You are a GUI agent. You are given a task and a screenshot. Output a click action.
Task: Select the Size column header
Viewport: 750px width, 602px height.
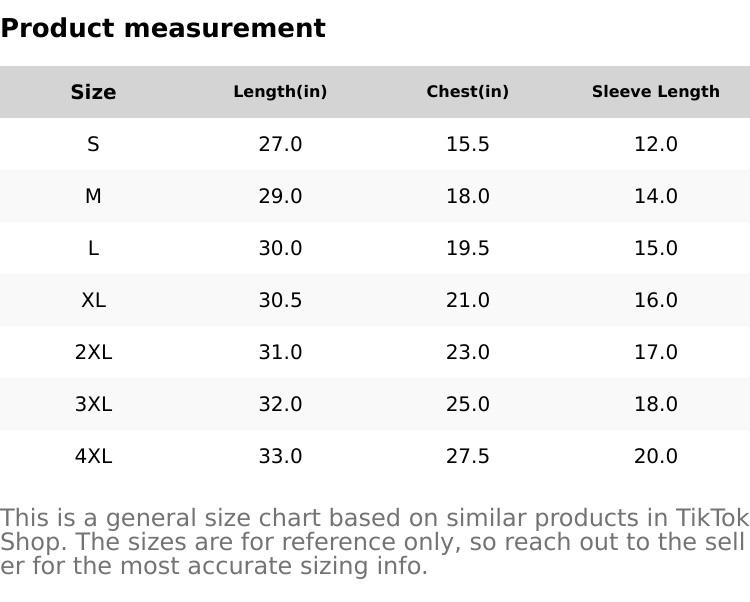(93, 92)
